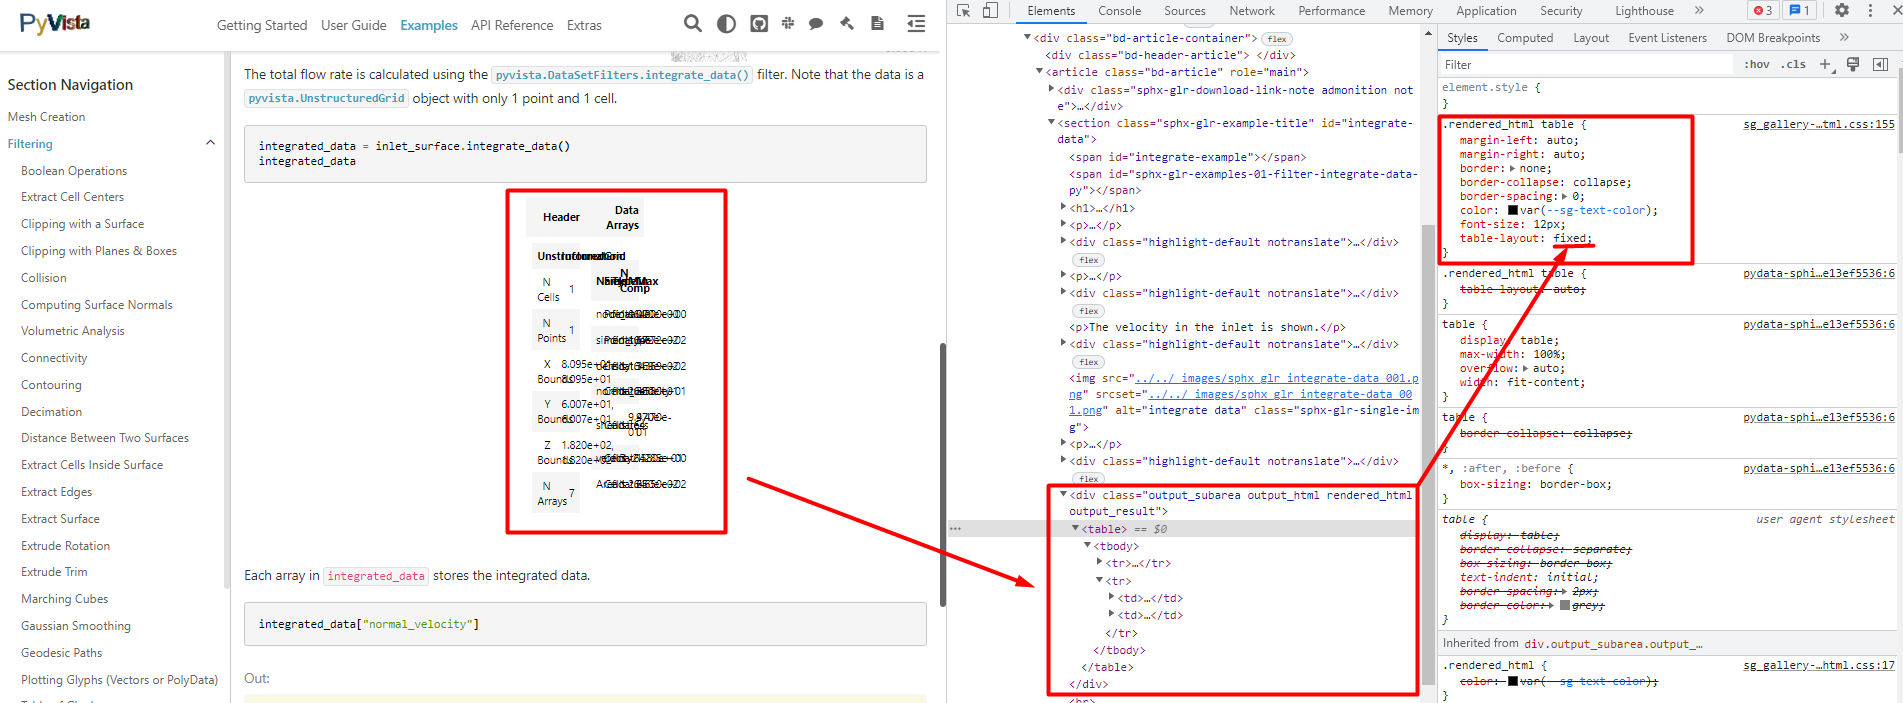Switch to the Computed styles tab
1903x703 pixels.
pyautogui.click(x=1525, y=37)
